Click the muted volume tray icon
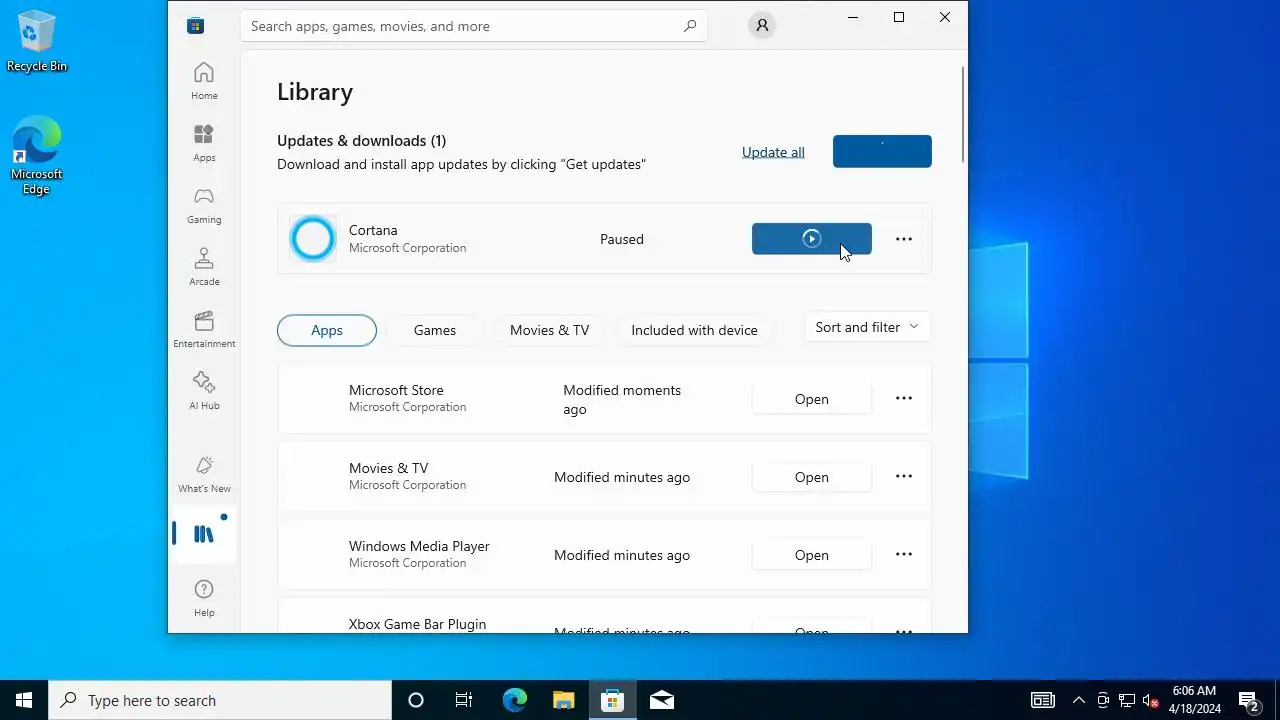The width and height of the screenshot is (1280, 720). pos(1151,700)
